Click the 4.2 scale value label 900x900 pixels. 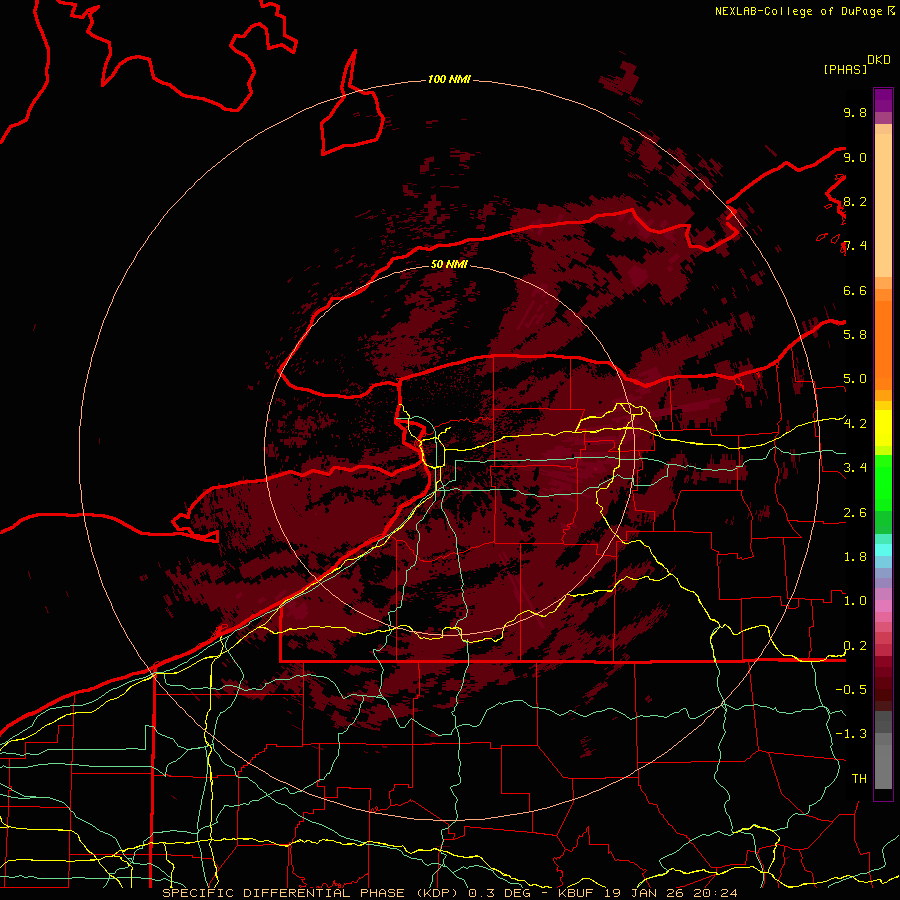click(855, 424)
